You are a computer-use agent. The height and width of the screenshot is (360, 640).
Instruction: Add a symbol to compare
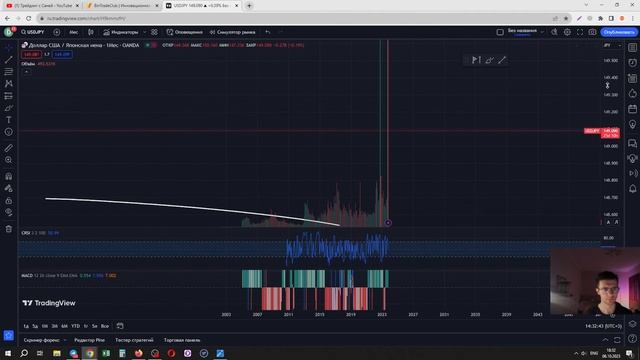56,32
